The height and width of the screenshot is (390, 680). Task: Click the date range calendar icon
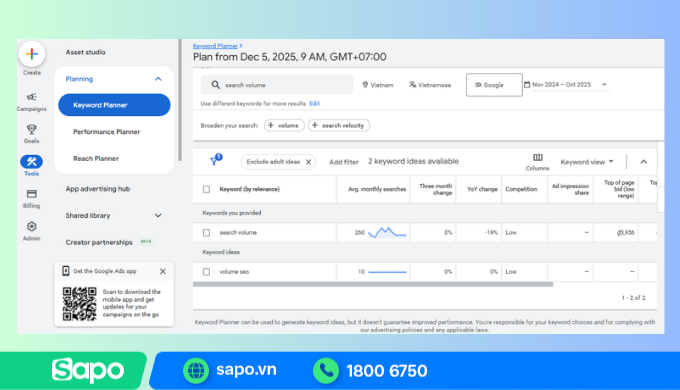pyautogui.click(x=527, y=85)
